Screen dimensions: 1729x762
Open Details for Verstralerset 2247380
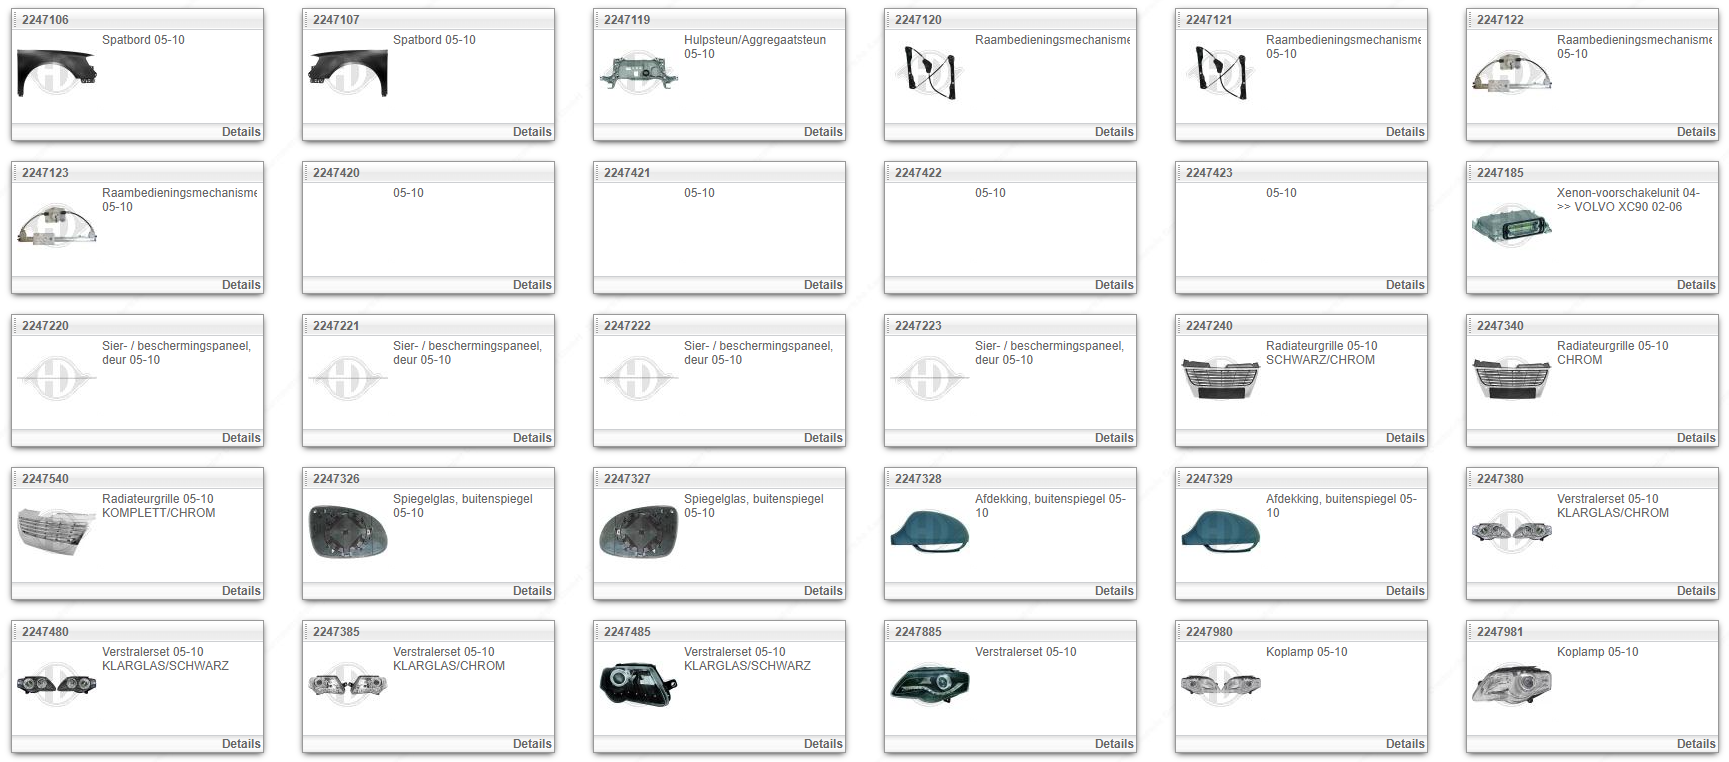point(1695,591)
